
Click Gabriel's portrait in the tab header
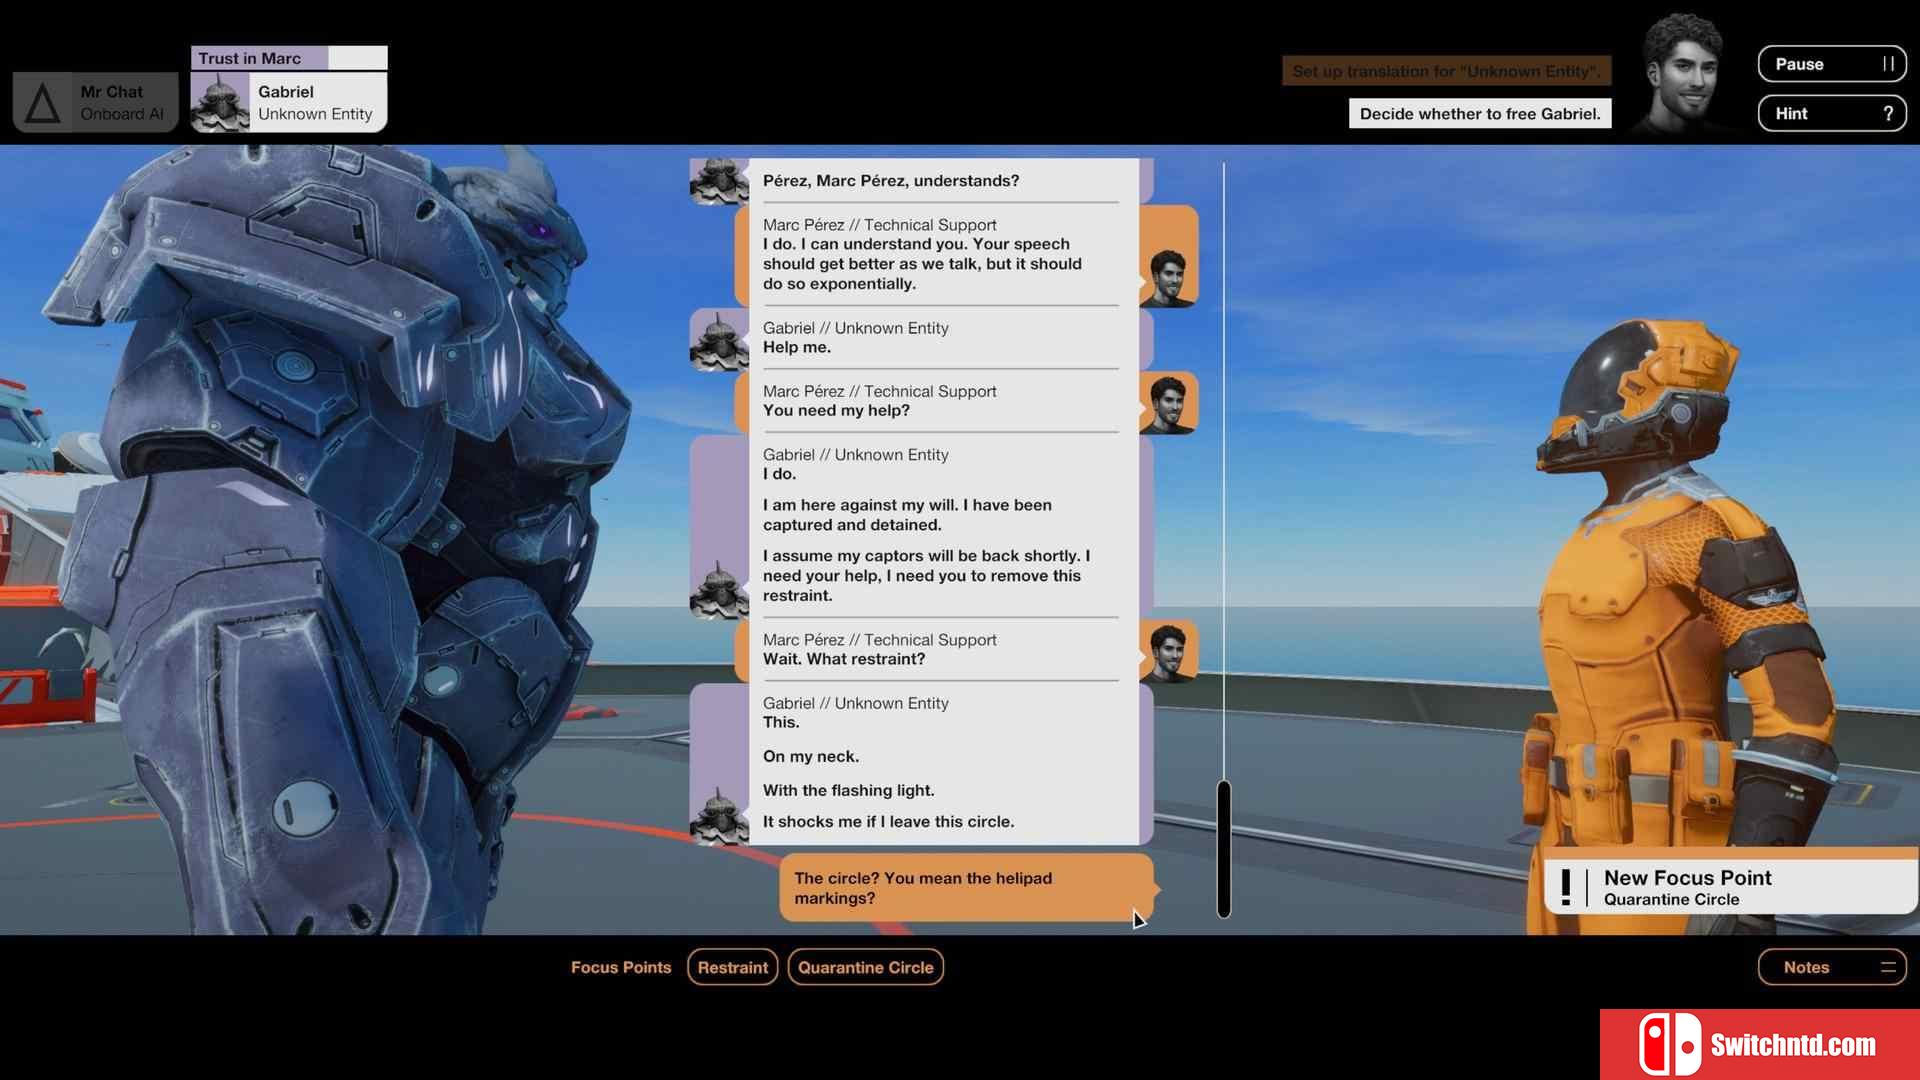coord(220,102)
